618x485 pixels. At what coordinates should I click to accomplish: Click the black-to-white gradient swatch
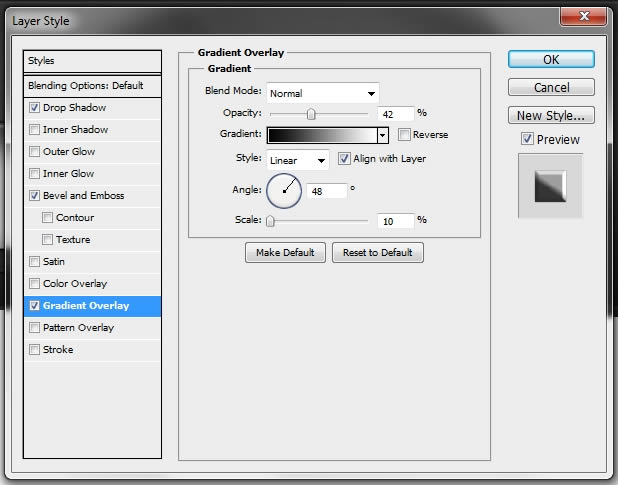[322, 135]
